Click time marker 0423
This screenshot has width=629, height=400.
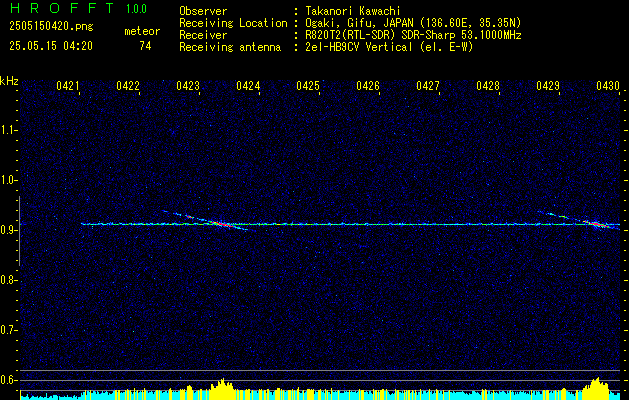(x=188, y=86)
